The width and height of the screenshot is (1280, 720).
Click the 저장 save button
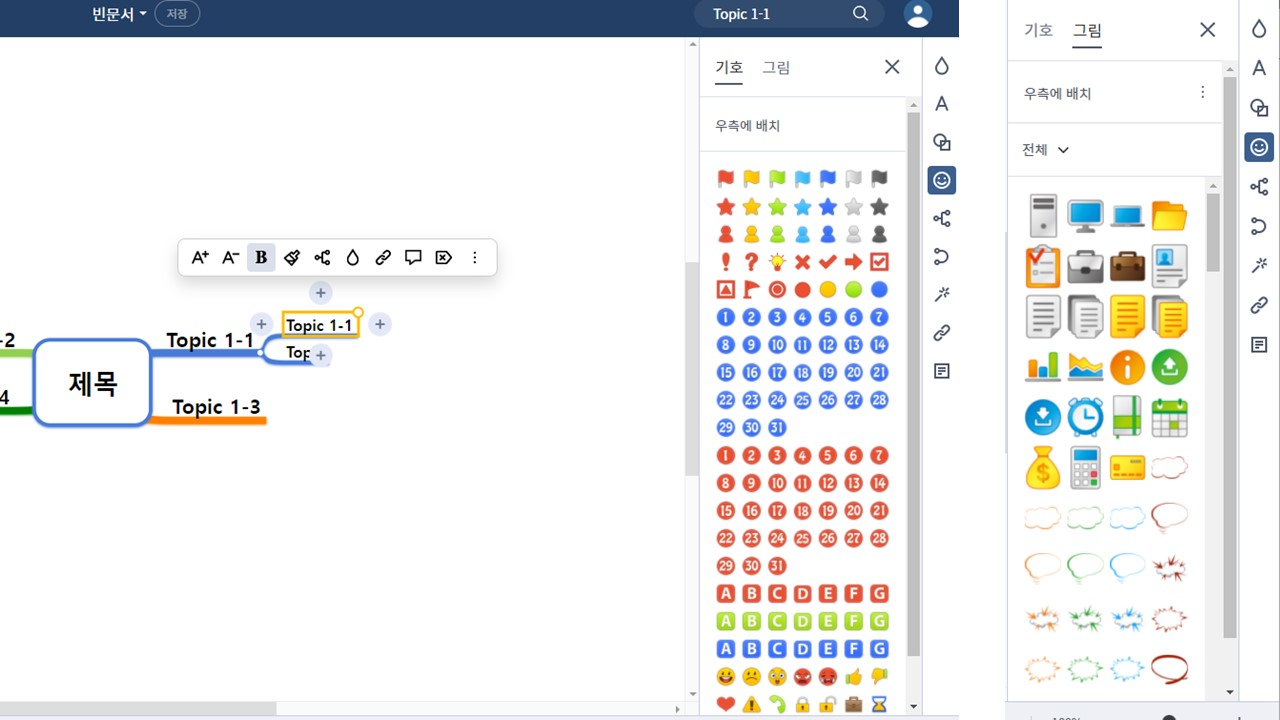[177, 14]
